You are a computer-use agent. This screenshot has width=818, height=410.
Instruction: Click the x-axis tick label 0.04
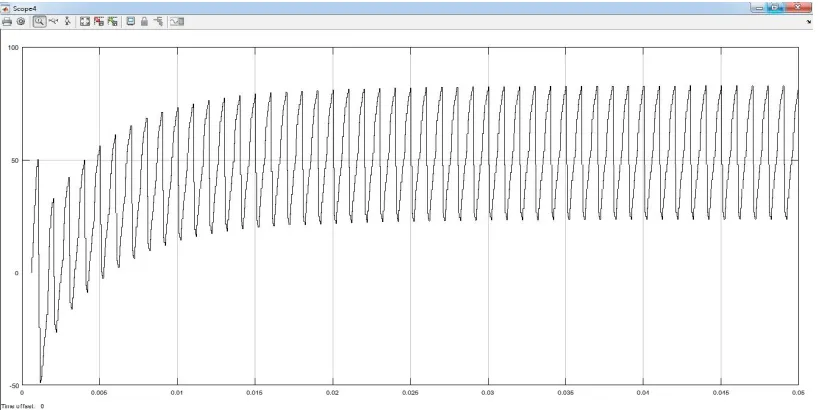coord(643,393)
